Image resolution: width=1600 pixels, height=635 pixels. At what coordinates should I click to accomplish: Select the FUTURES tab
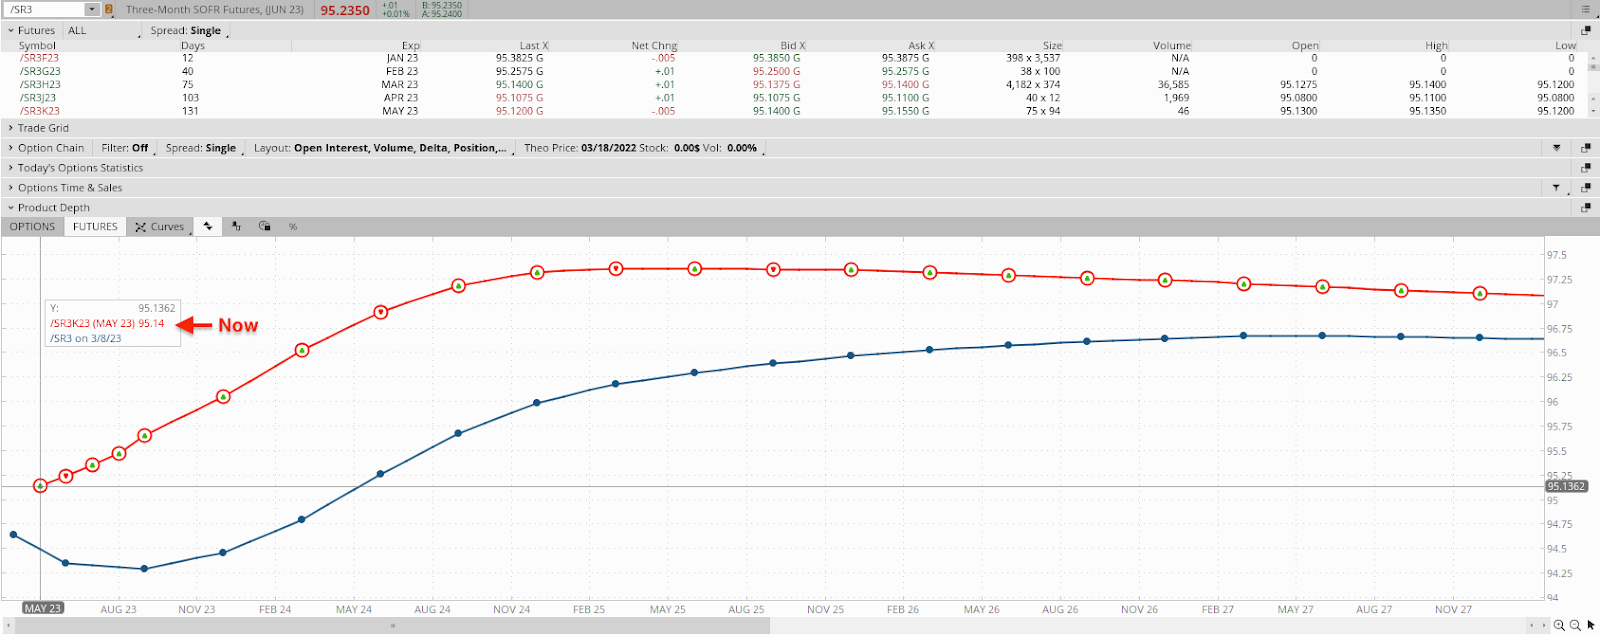point(95,227)
